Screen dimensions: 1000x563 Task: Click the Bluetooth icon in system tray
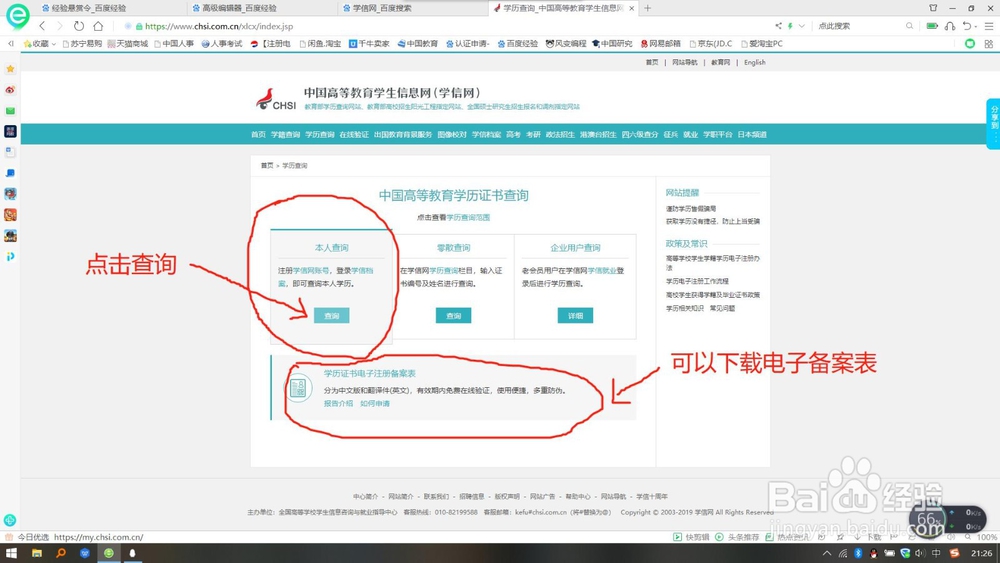pos(858,553)
